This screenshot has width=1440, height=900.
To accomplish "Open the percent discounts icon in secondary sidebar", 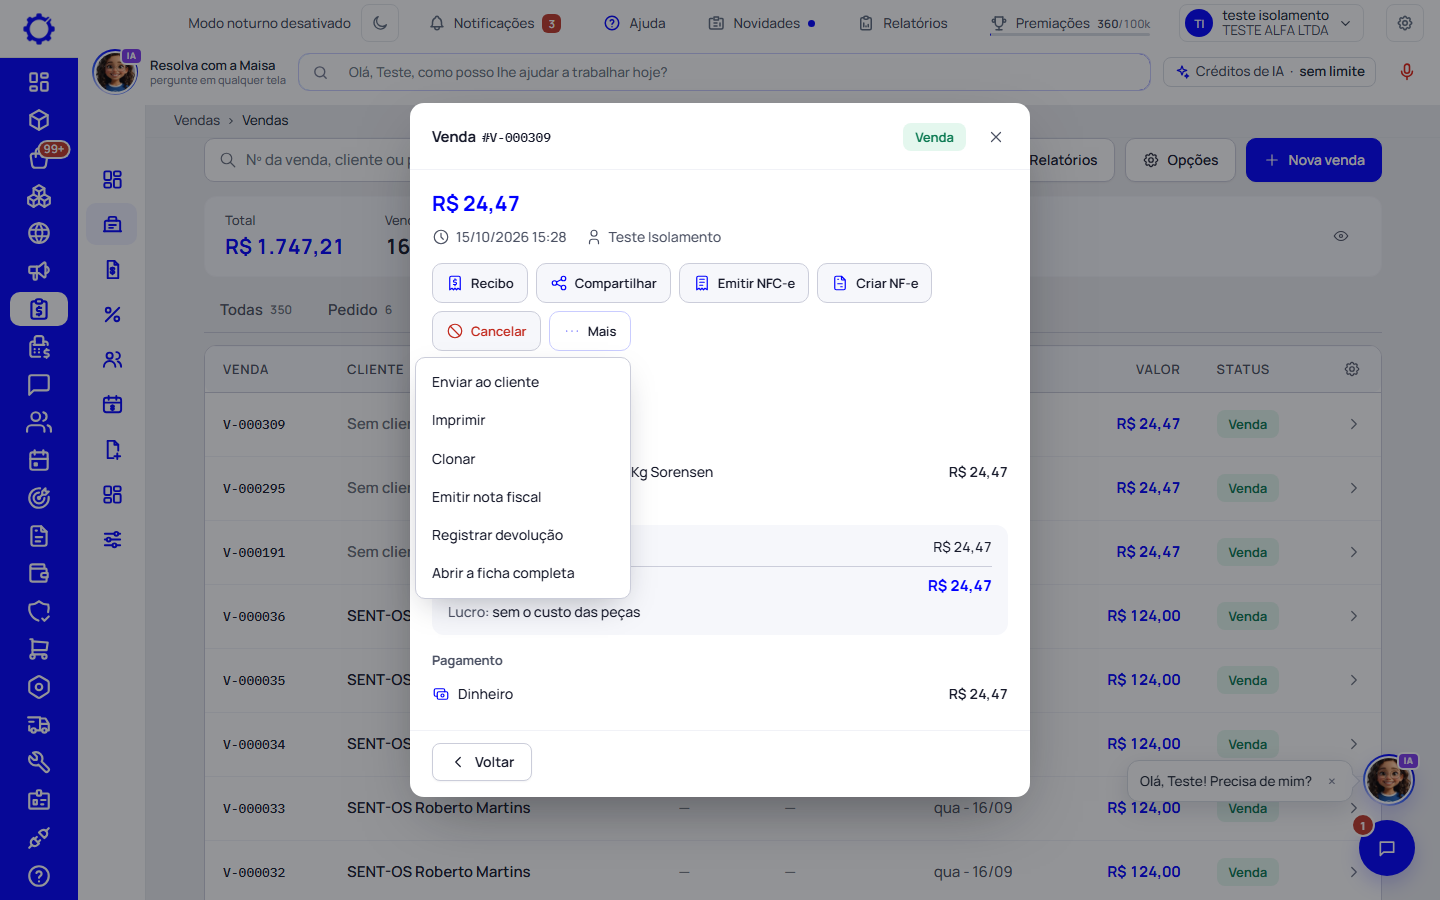I will [112, 314].
